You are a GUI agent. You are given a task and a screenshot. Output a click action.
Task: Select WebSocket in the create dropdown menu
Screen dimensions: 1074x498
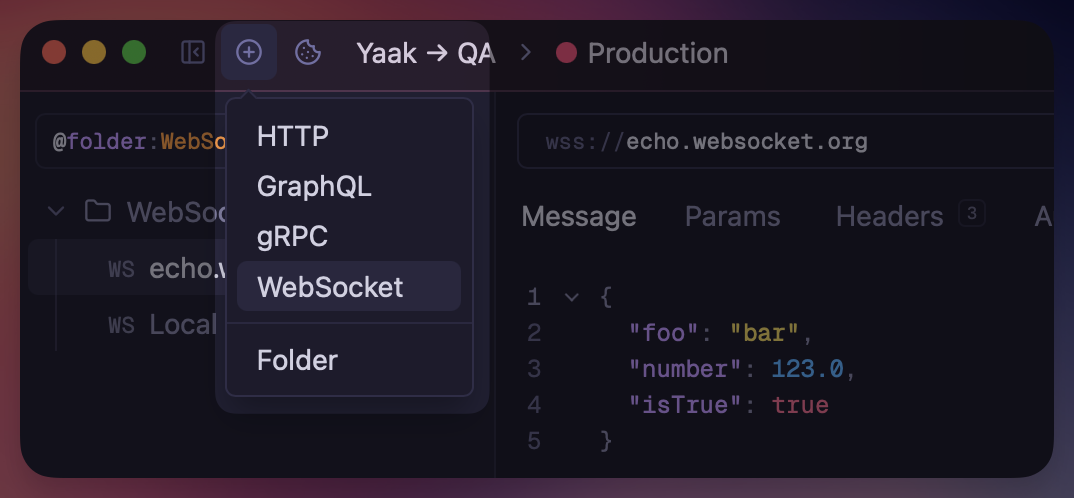tap(330, 287)
